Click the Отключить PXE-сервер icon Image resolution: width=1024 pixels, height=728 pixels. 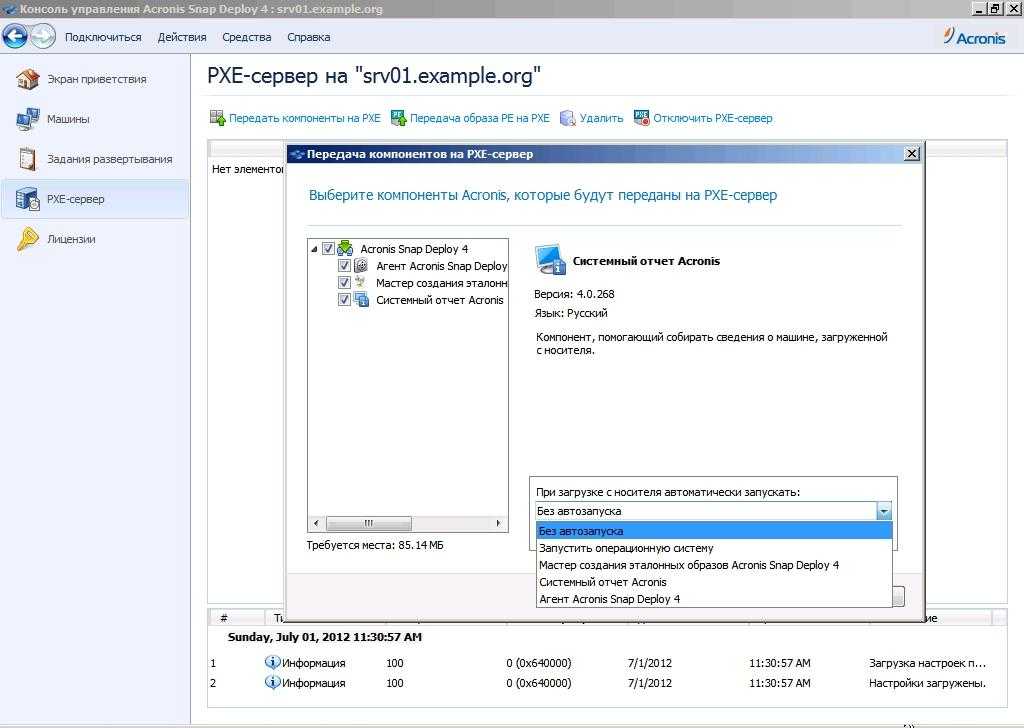pyautogui.click(x=641, y=118)
